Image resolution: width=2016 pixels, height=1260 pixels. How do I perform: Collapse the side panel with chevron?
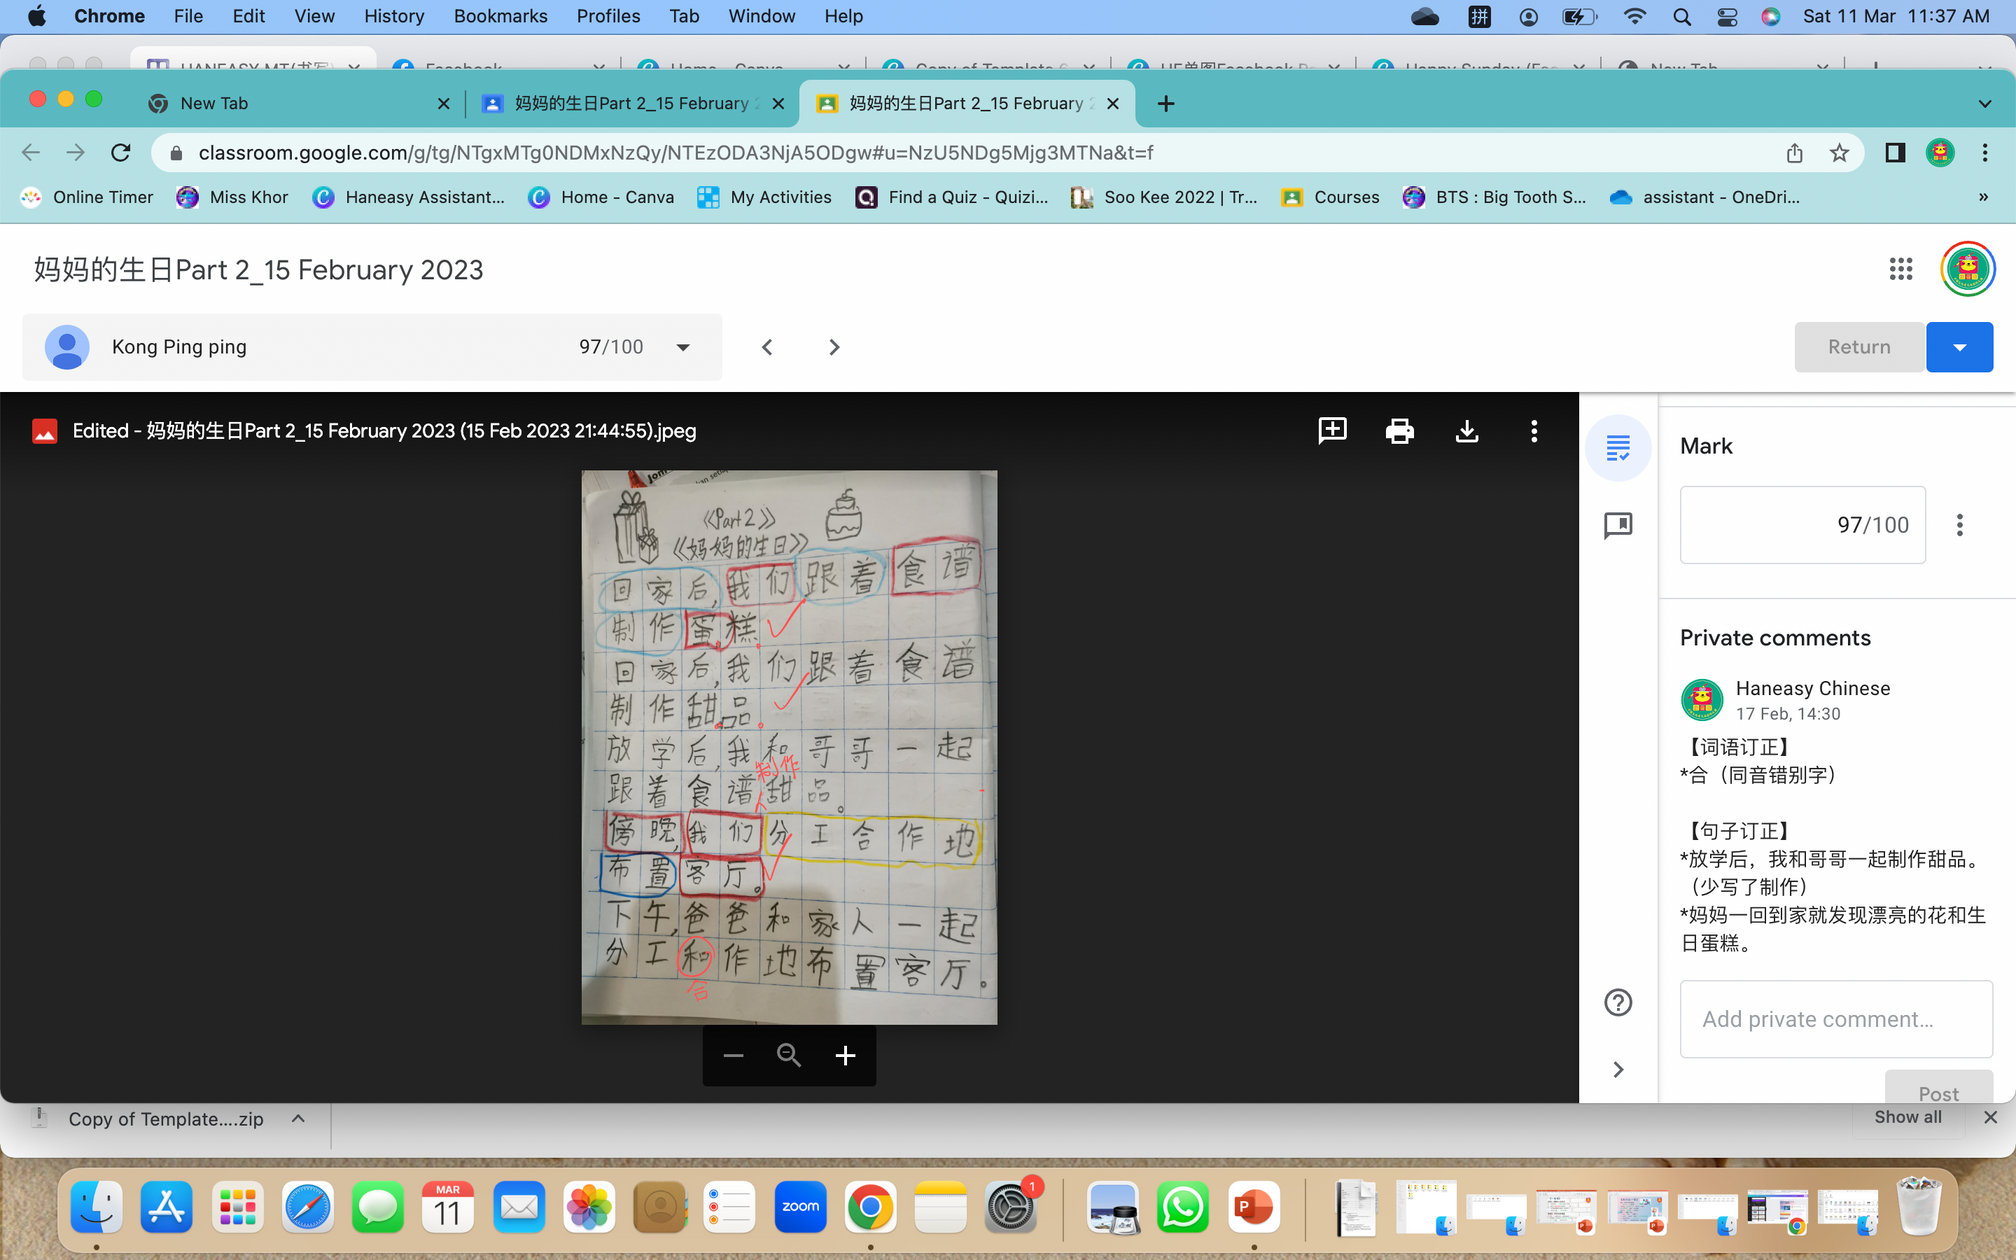tap(1617, 1069)
